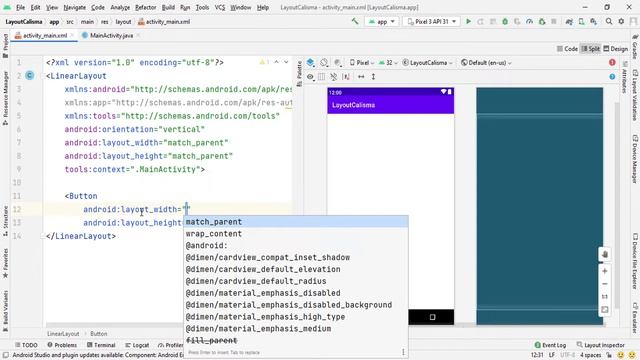Screen dimensions: 640x360
Task: Click the 4 spaces indent setting in status bar
Action: (591, 355)
